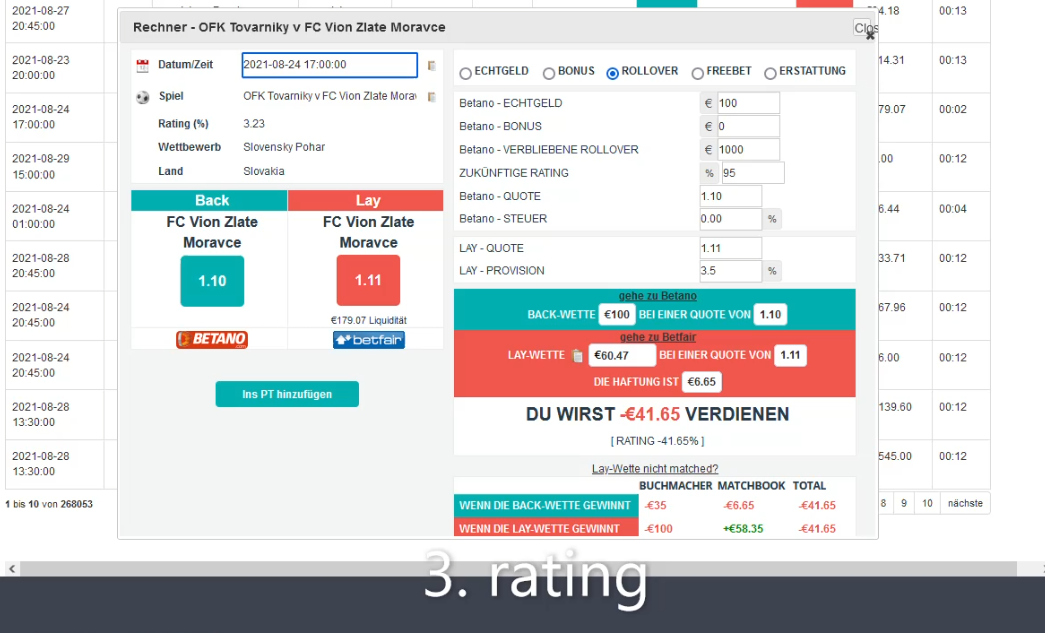Click the Betano - QUOTE field
Image resolution: width=1045 pixels, height=633 pixels.
click(x=730, y=197)
